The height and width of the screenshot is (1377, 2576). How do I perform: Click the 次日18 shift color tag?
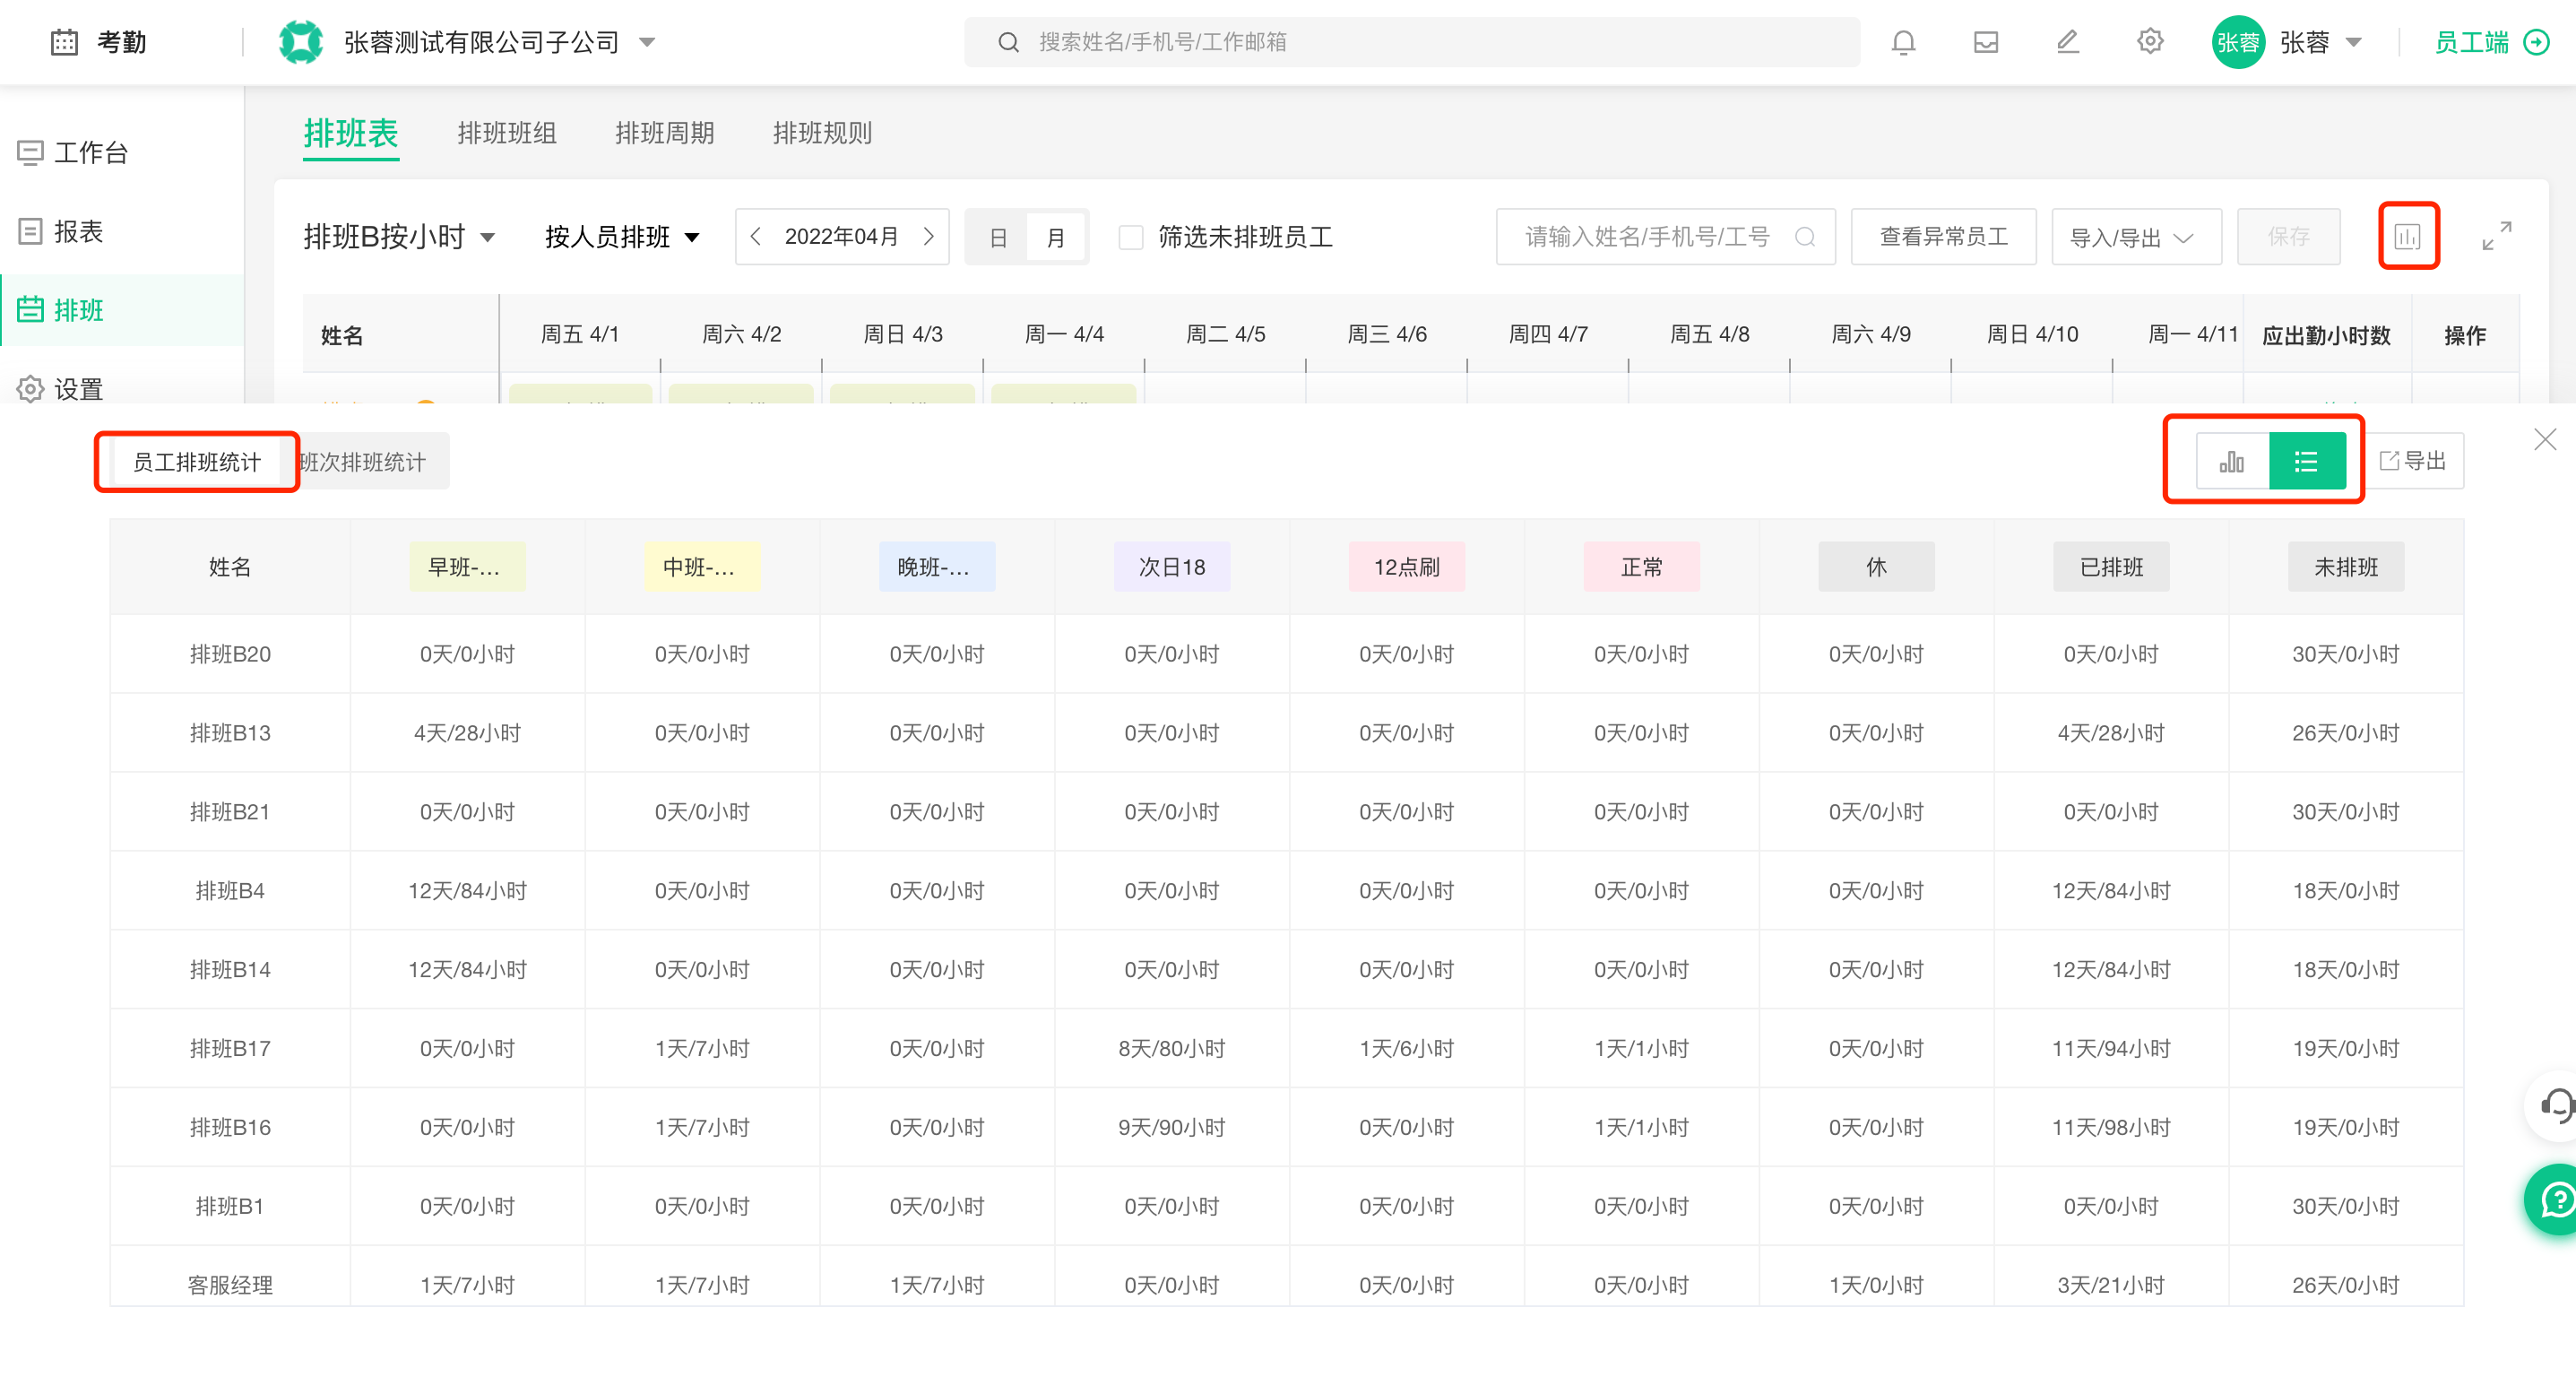point(1172,567)
